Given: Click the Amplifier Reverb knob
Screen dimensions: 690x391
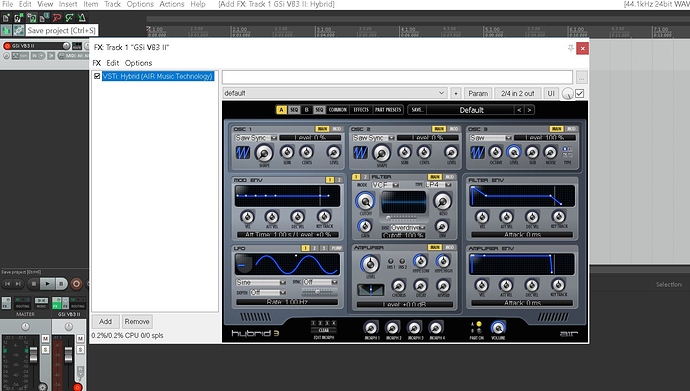Looking at the screenshot, I should (x=443, y=286).
